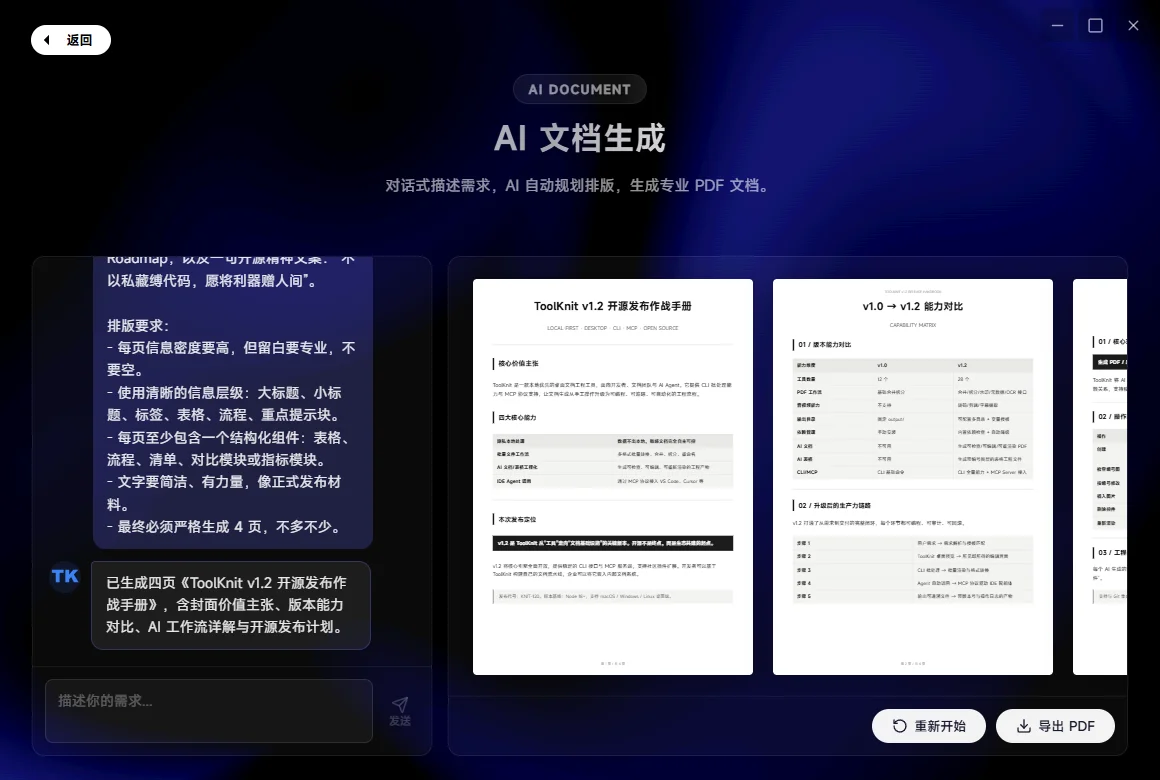Click the 排版要求 text in user message
Image resolution: width=1160 pixels, height=780 pixels.
click(x=138, y=326)
